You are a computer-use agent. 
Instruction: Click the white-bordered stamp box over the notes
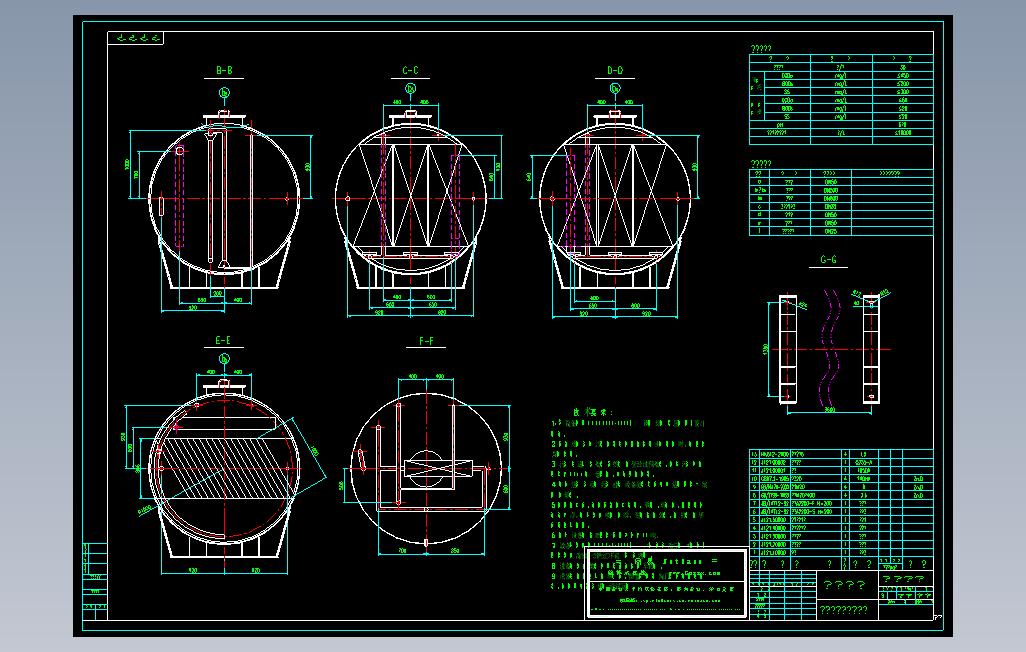point(666,583)
